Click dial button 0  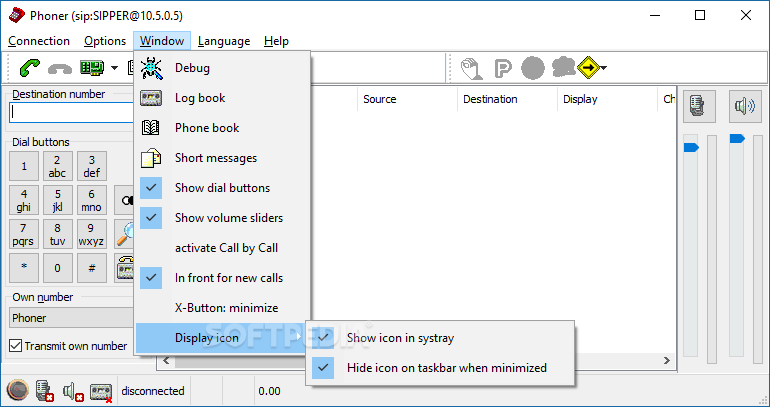[x=57, y=268]
